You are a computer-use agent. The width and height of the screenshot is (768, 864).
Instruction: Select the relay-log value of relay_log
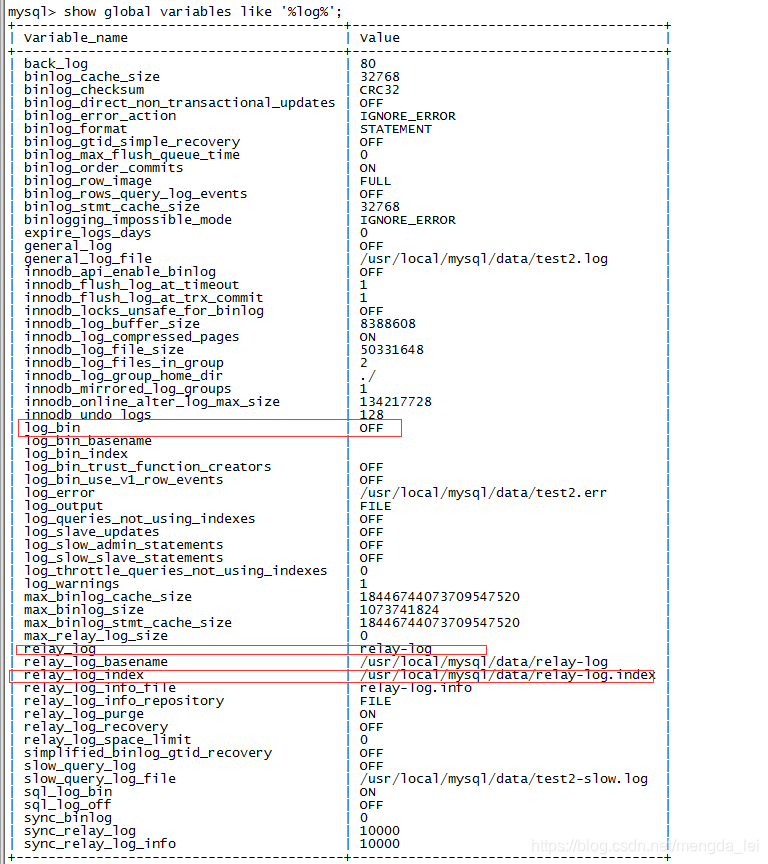396,649
